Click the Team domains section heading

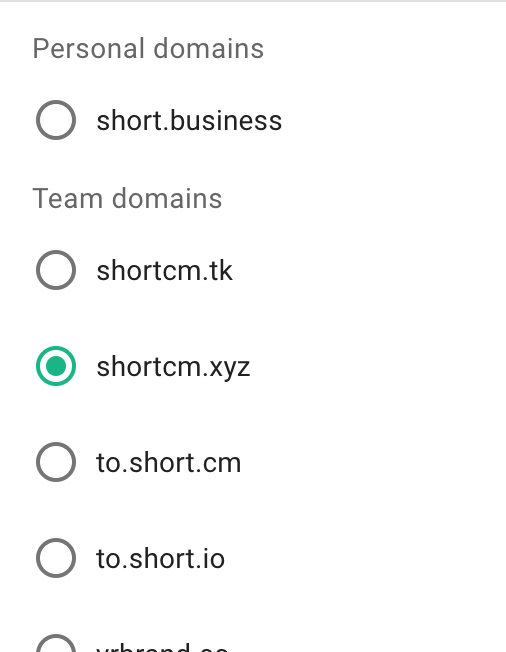(127, 198)
